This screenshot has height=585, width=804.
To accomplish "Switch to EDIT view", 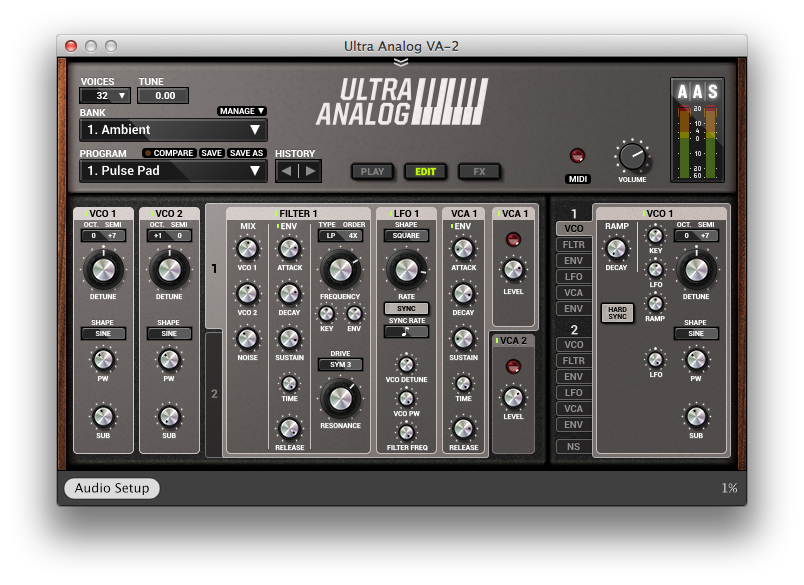I will (x=426, y=172).
